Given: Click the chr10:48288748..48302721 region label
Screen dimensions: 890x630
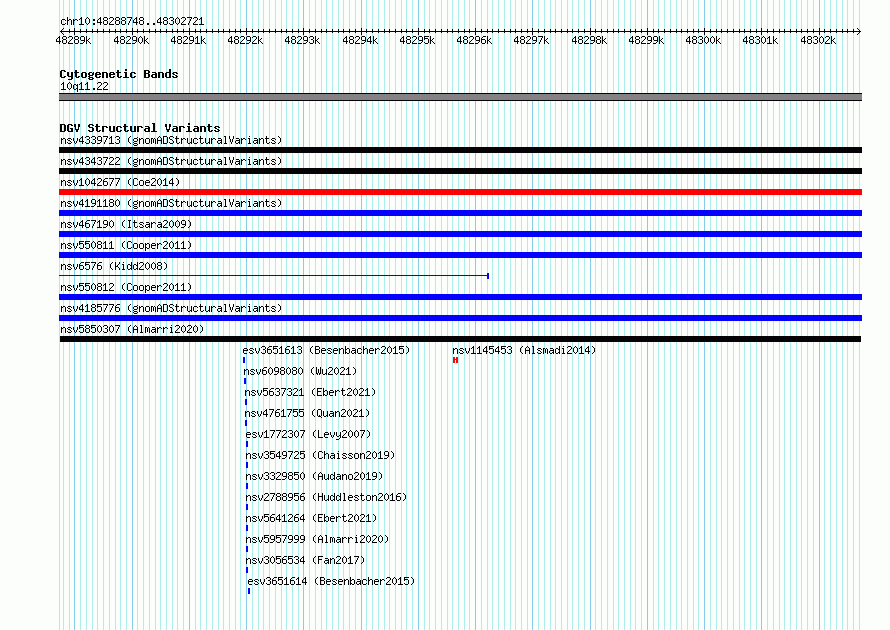Looking at the screenshot, I should [132, 22].
